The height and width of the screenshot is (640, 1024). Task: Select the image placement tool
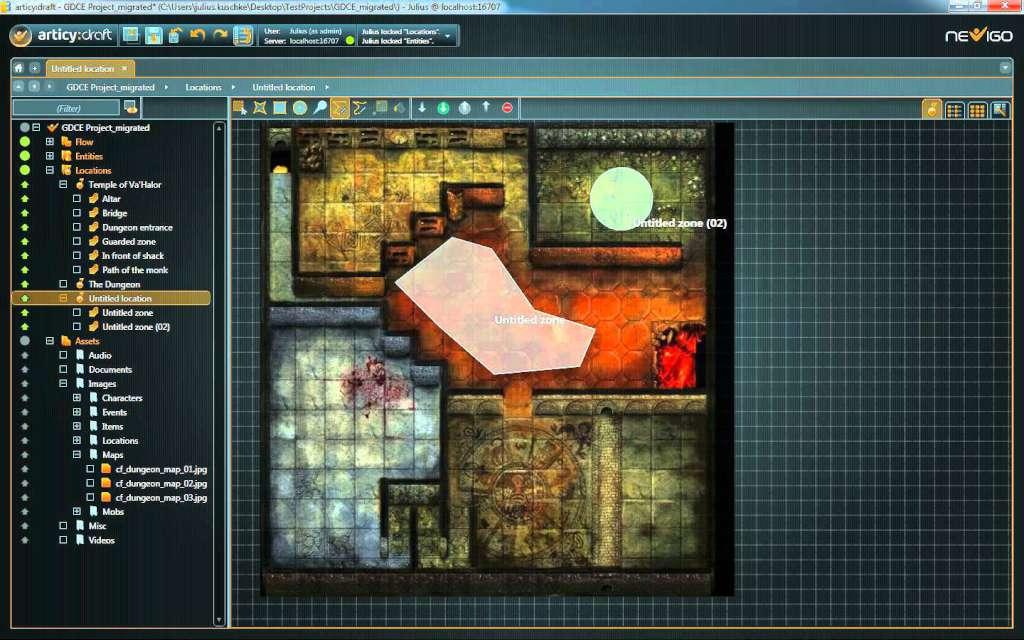pos(380,108)
